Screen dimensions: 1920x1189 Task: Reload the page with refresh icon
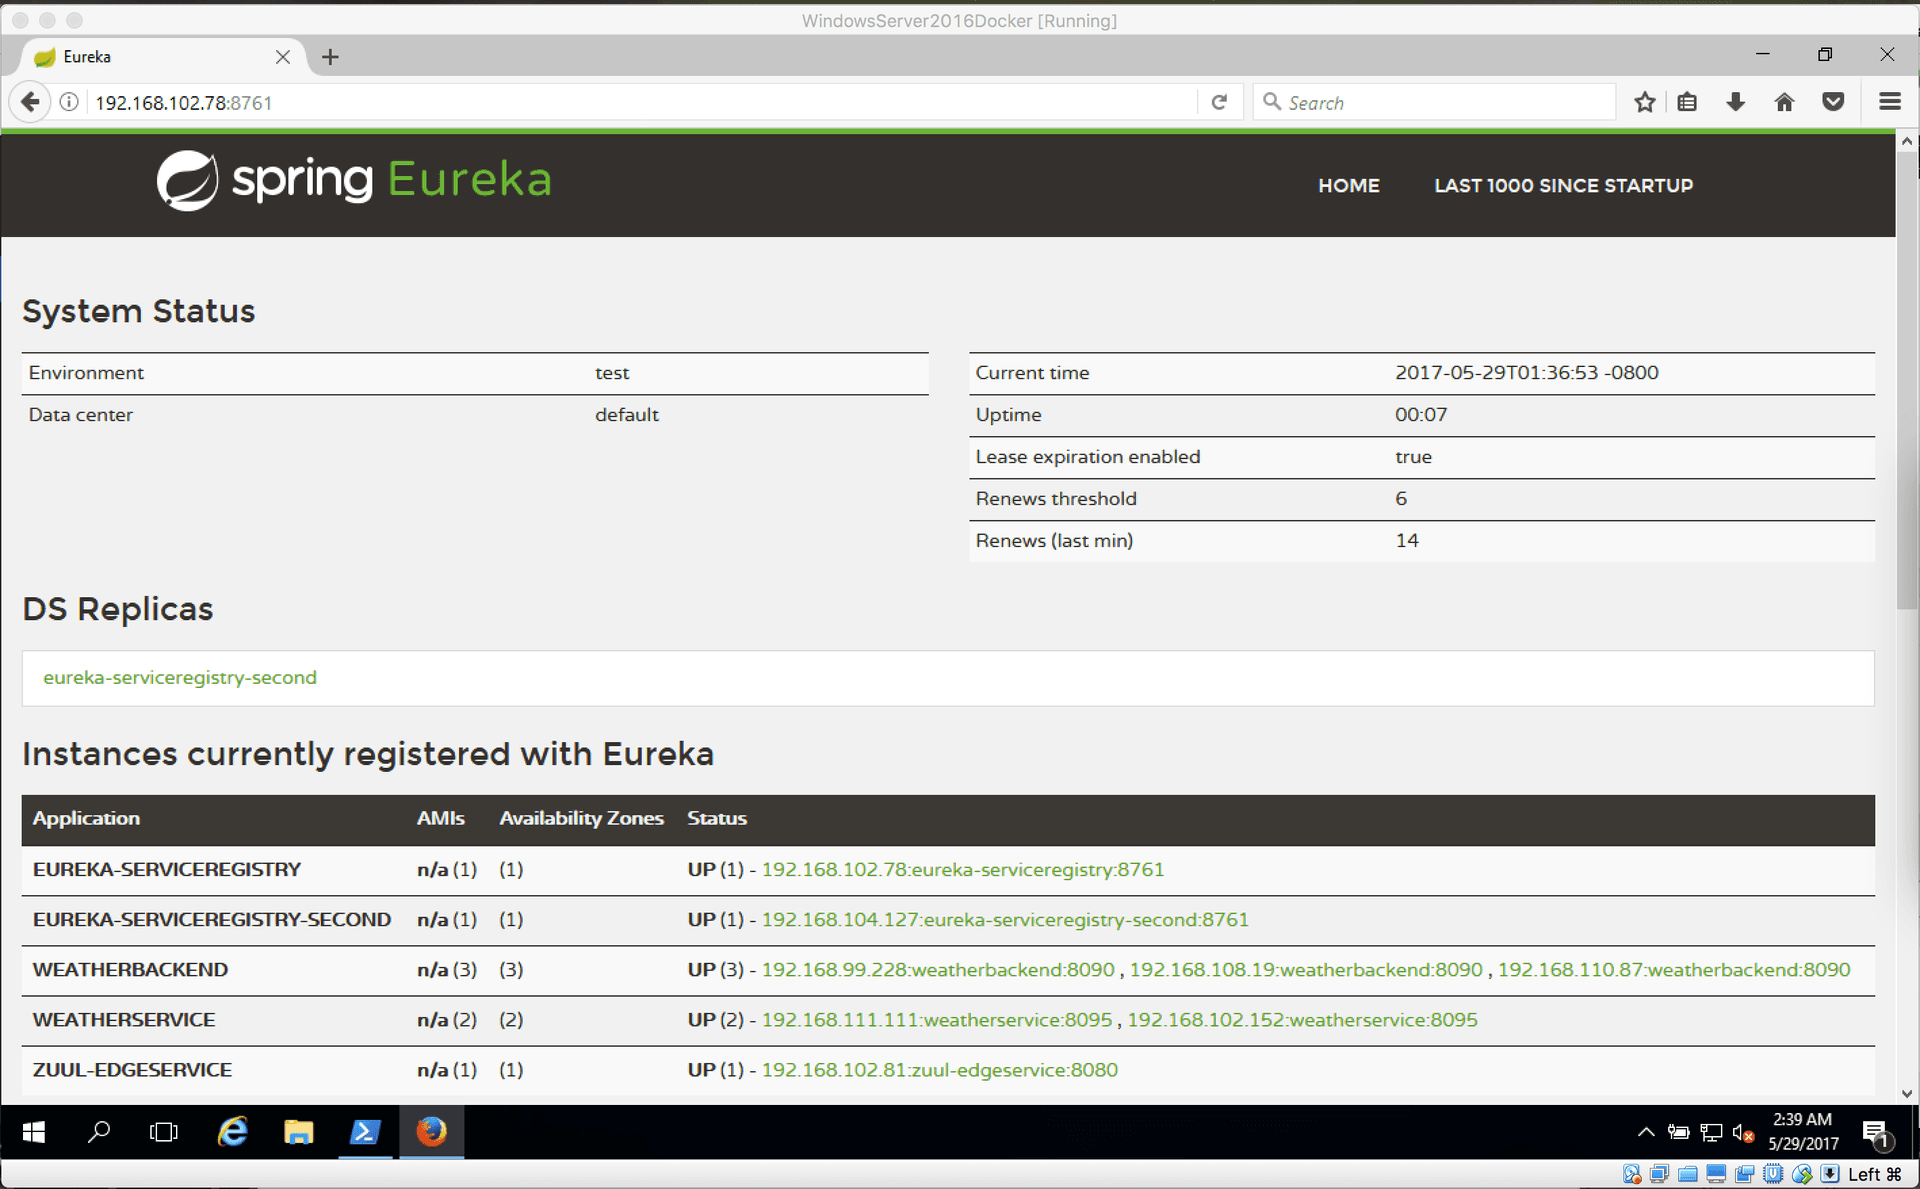click(1219, 102)
